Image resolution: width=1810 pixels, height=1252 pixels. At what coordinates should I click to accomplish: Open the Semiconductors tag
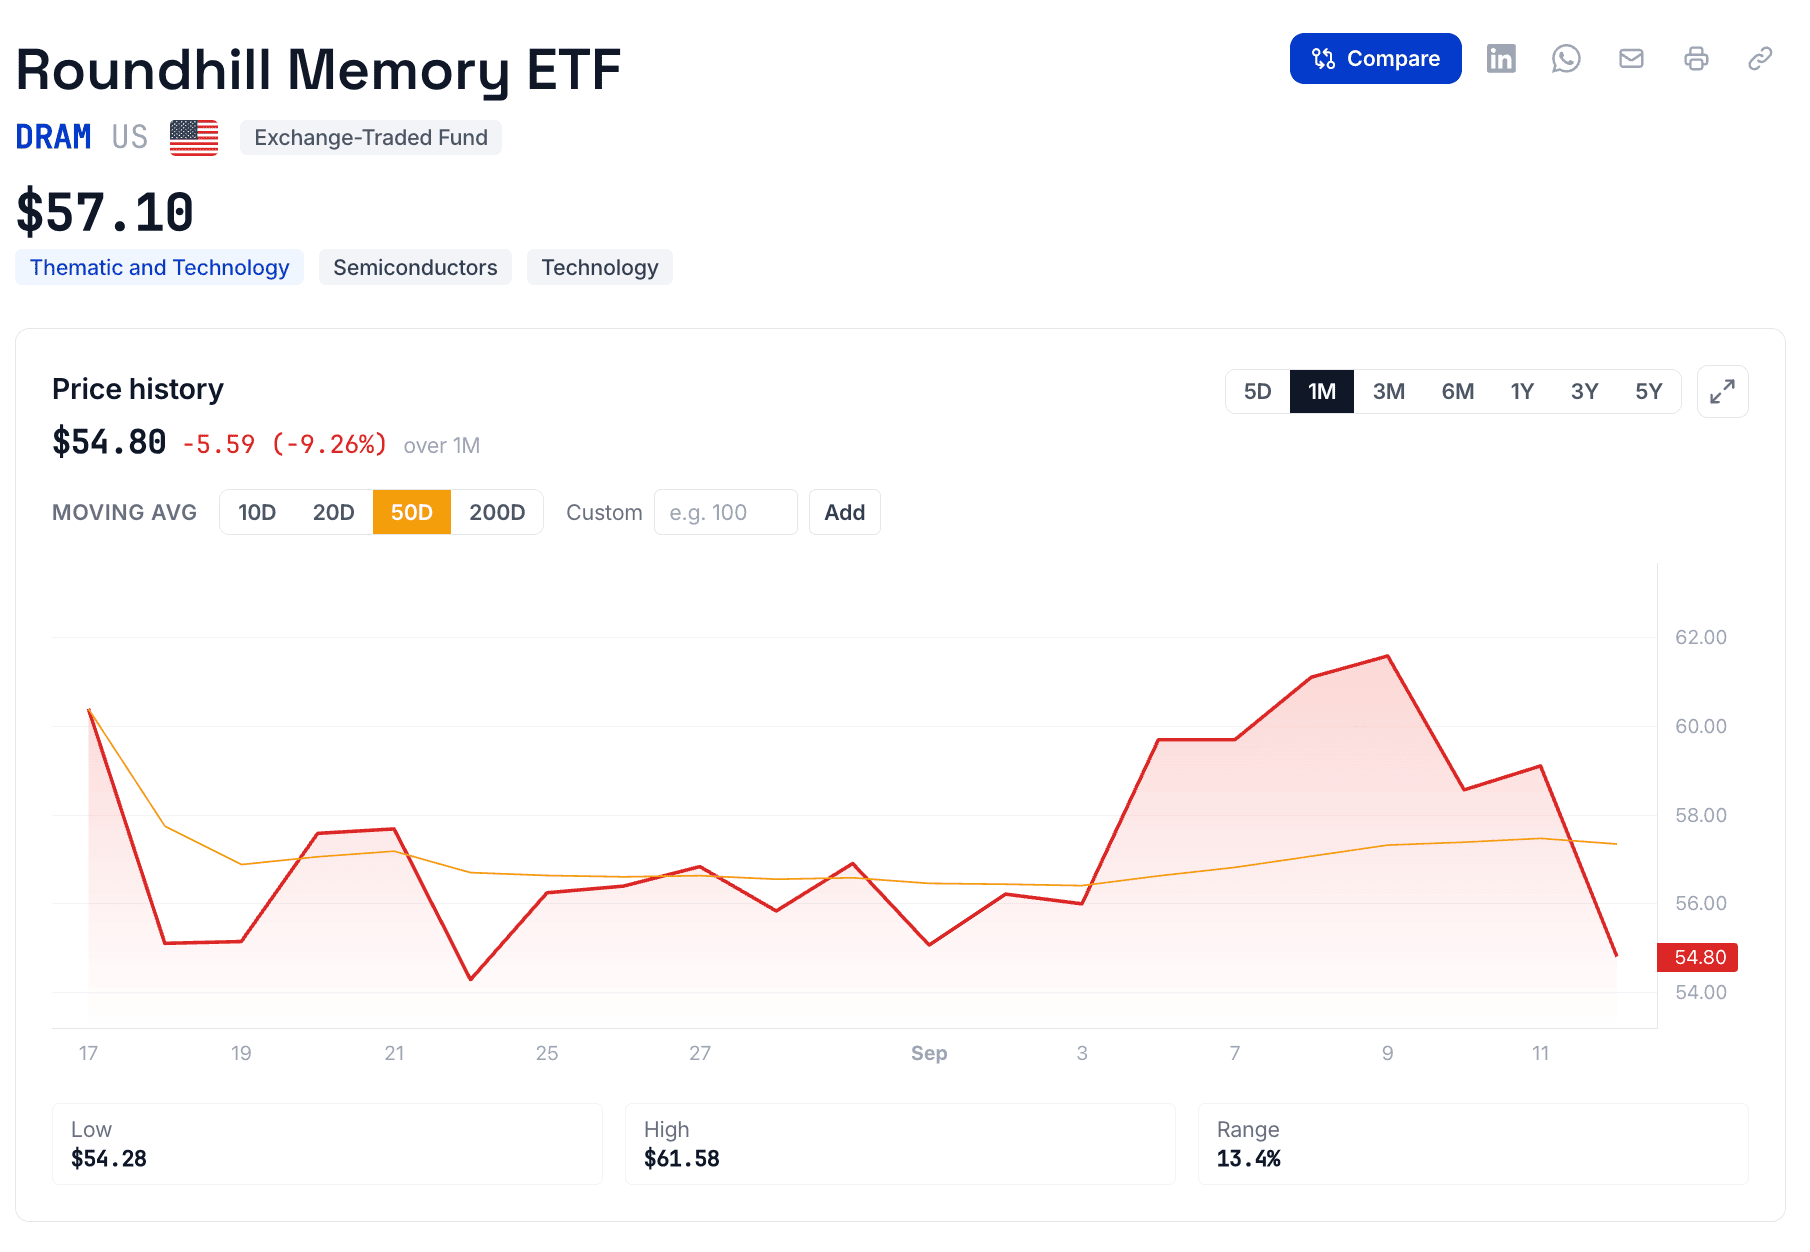[x=415, y=267]
